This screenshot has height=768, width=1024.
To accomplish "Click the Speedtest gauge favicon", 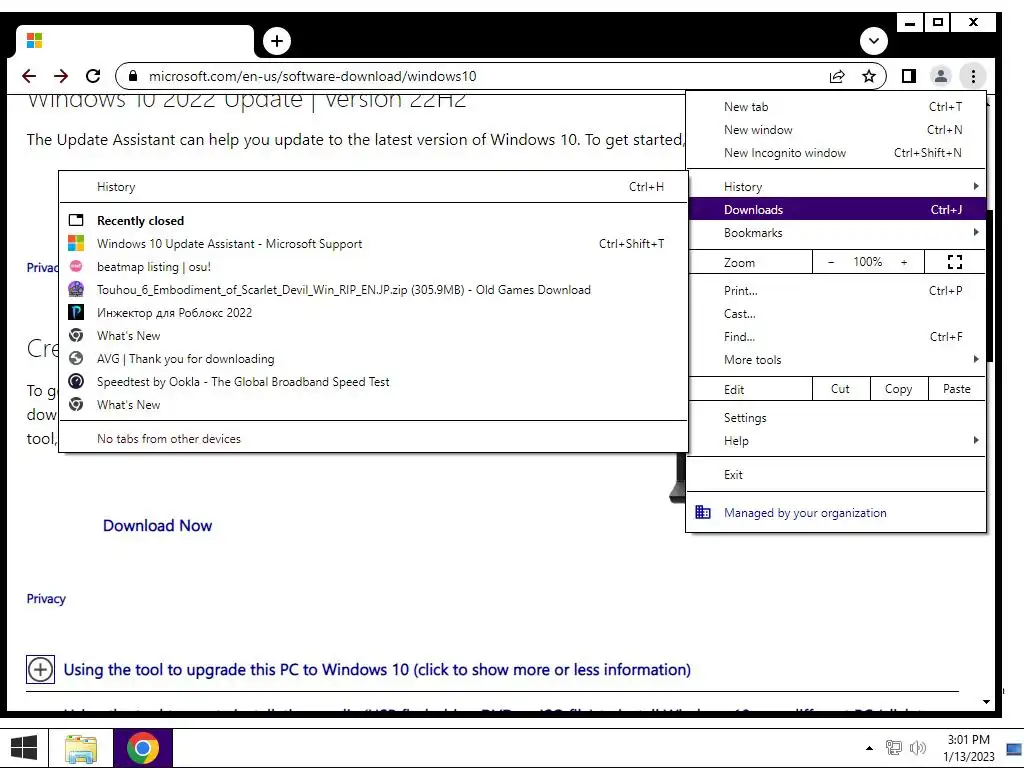I will (x=76, y=381).
